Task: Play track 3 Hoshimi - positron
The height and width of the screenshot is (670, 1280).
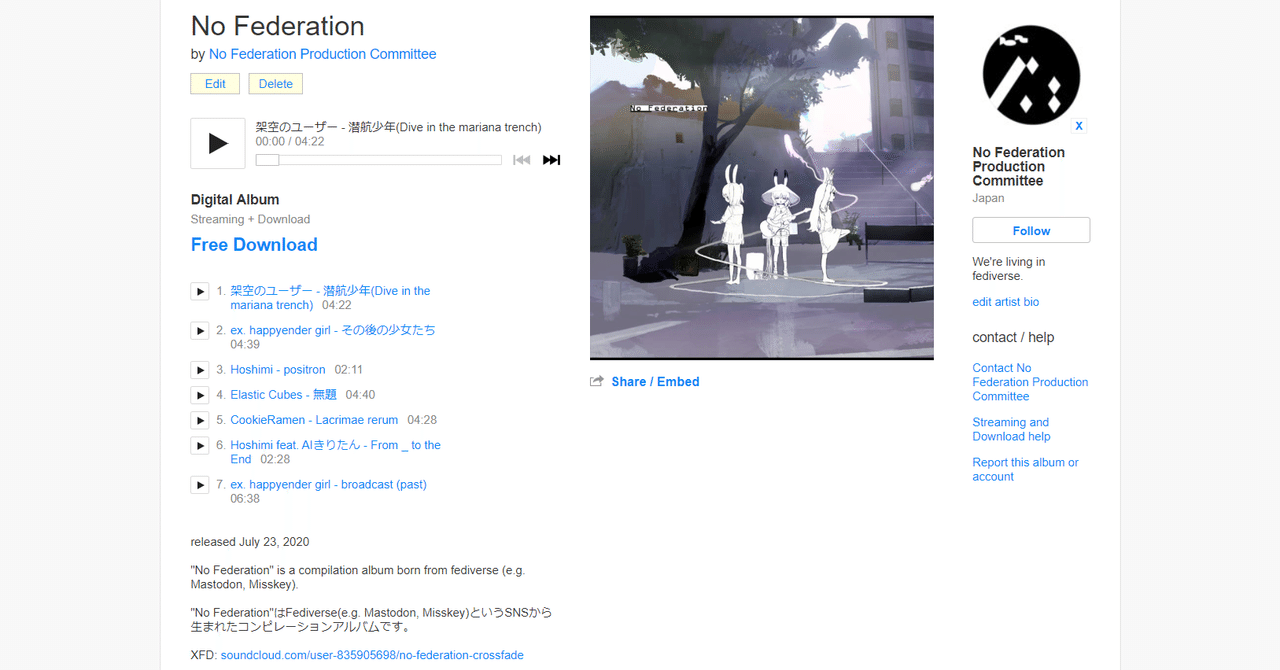Action: (x=200, y=370)
